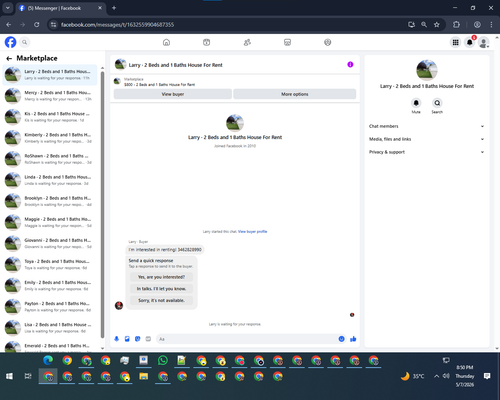Expand Chat members section
Screen dimensions: 500x400
(x=426, y=126)
